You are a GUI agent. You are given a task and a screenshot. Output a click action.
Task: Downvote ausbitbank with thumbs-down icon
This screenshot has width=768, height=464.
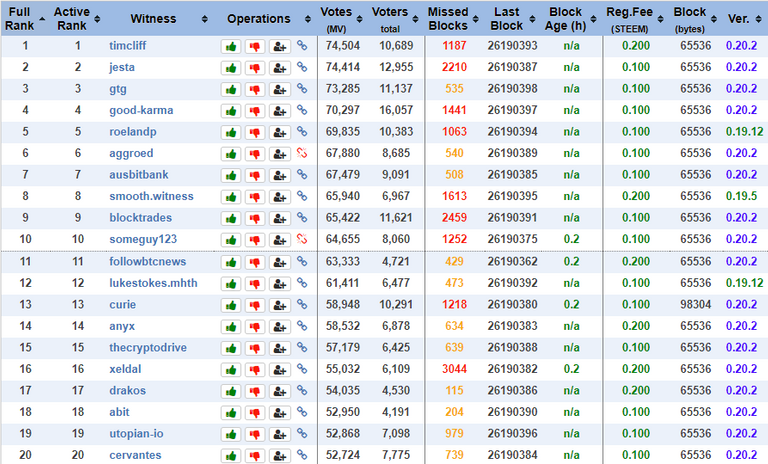click(255, 175)
